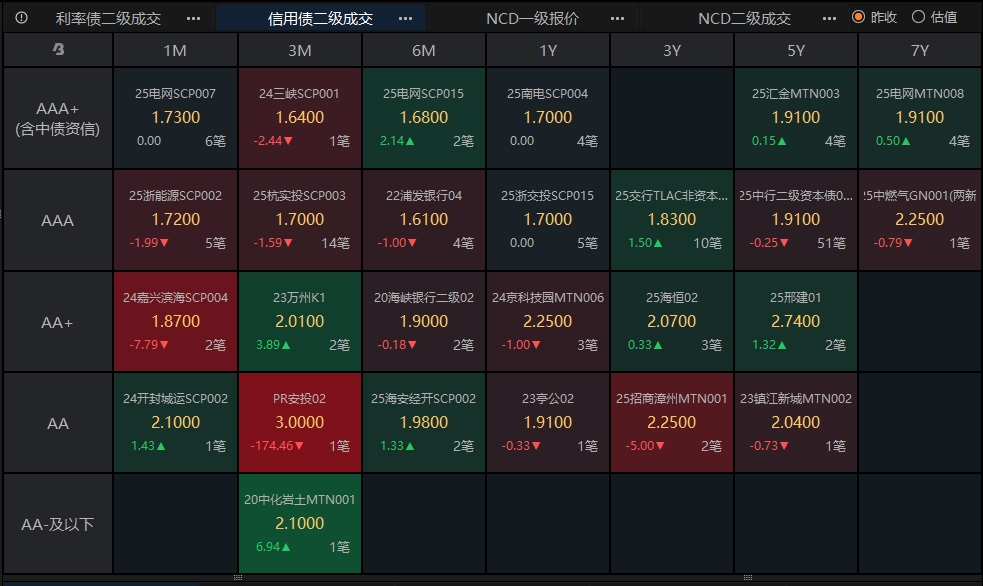Viewport: 983px width, 586px height.
Task: Open the more options menu for 信用债二级成交
Action: [406, 18]
